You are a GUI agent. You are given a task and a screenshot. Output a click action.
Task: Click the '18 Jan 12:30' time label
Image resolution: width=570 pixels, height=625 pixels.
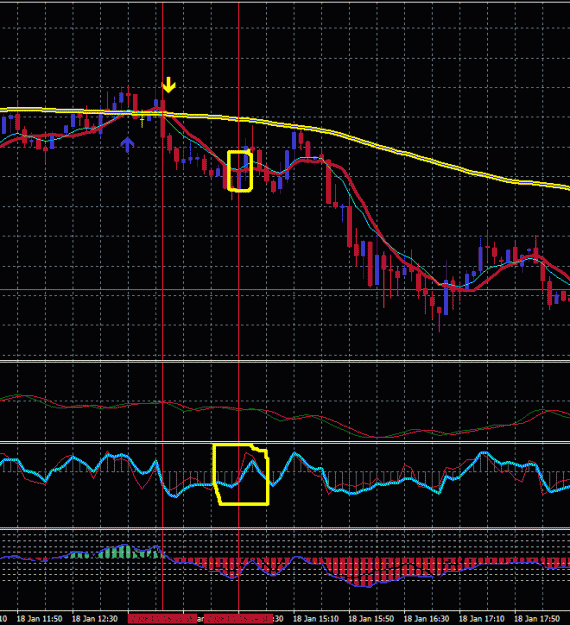(x=94, y=619)
